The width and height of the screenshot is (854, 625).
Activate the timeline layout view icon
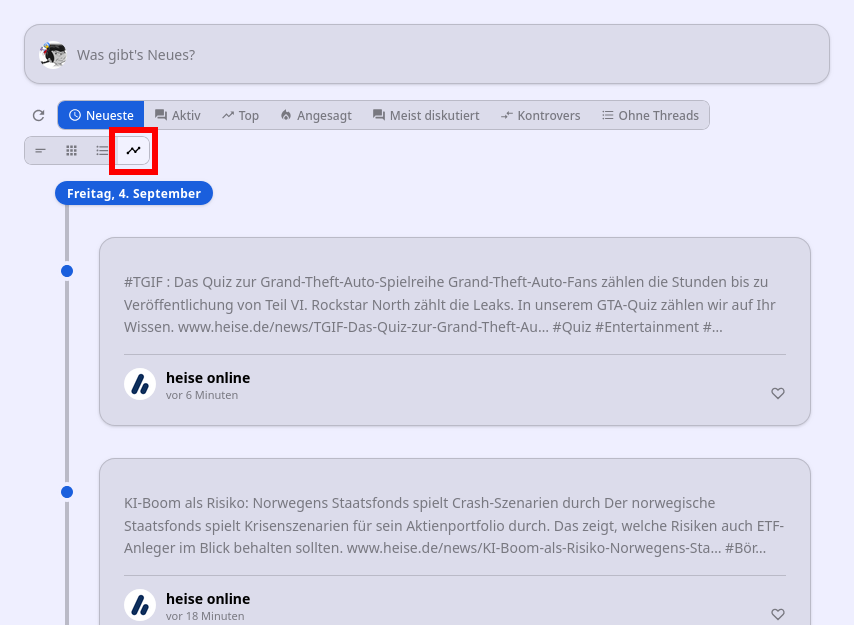133,151
